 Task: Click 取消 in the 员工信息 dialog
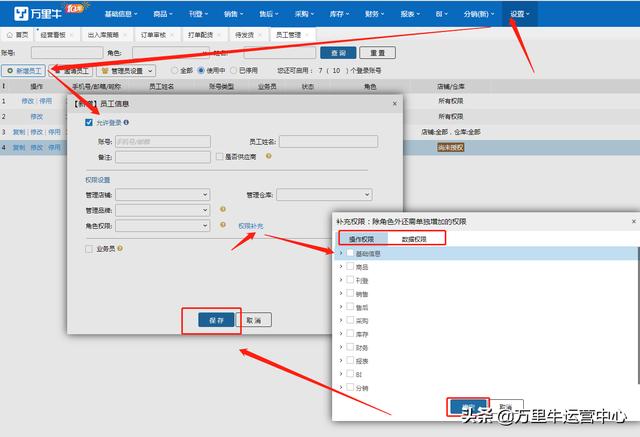click(254, 320)
